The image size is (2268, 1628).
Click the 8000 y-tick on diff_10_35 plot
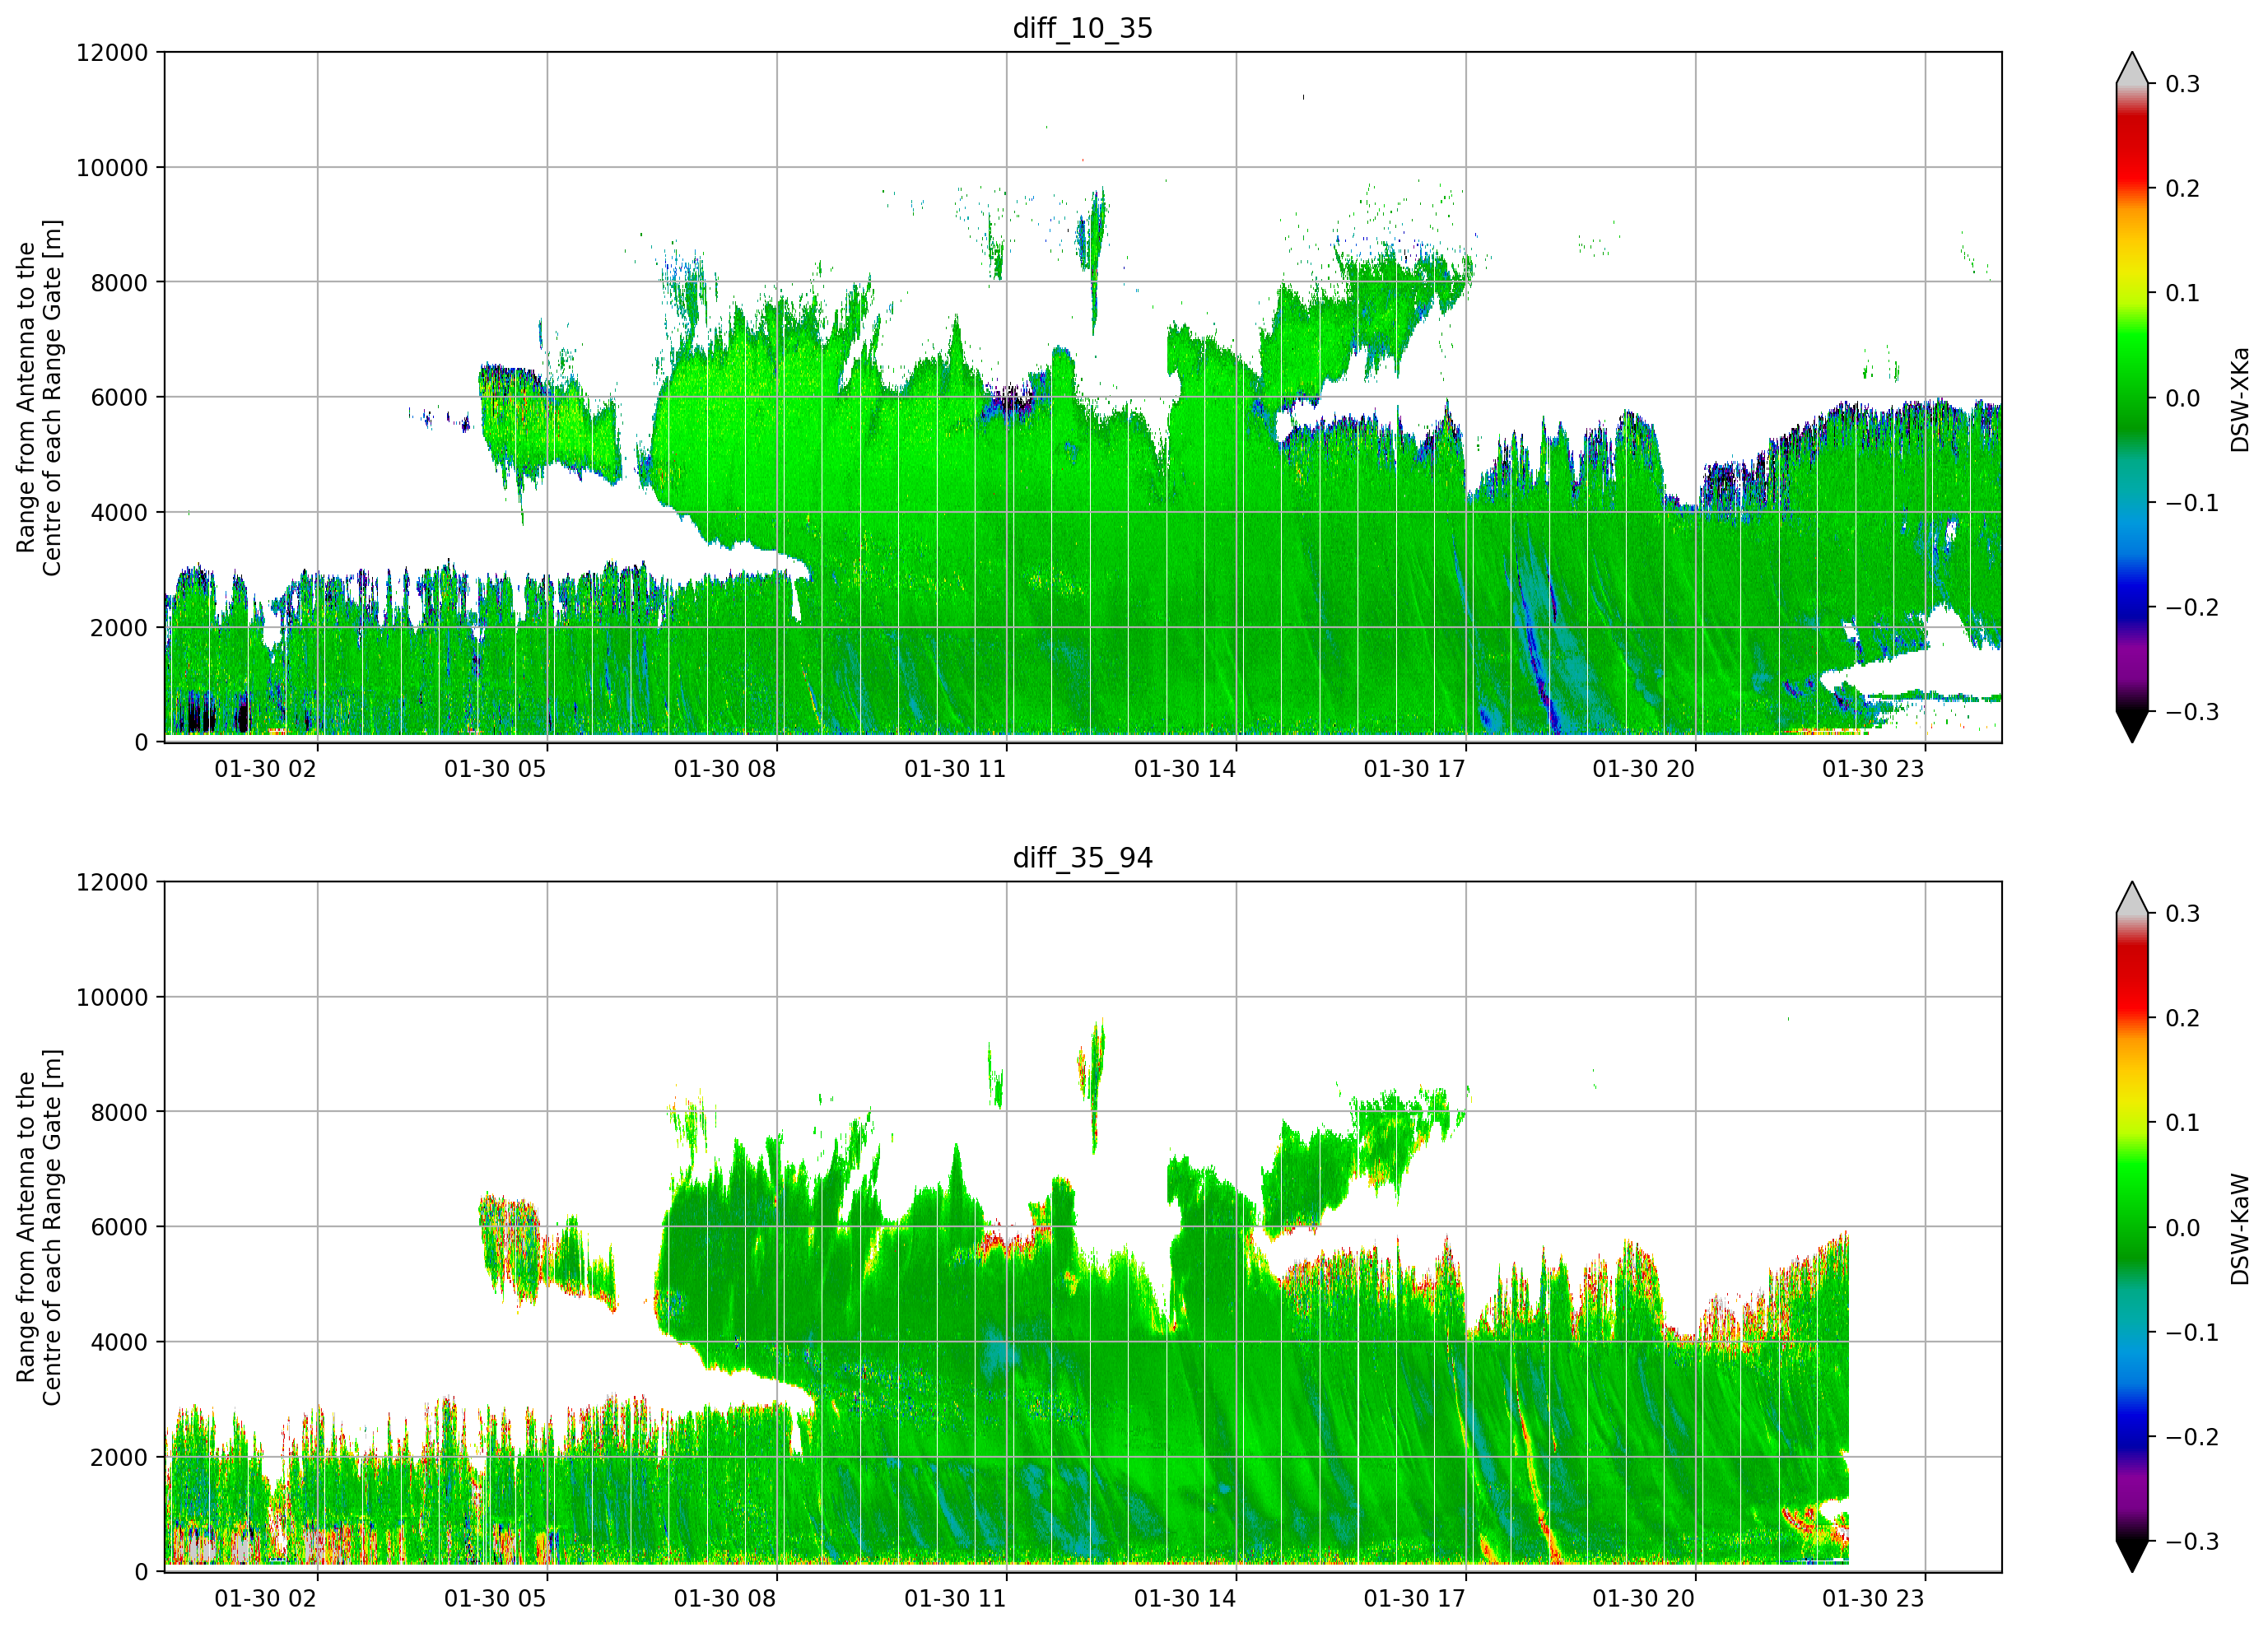(x=119, y=283)
